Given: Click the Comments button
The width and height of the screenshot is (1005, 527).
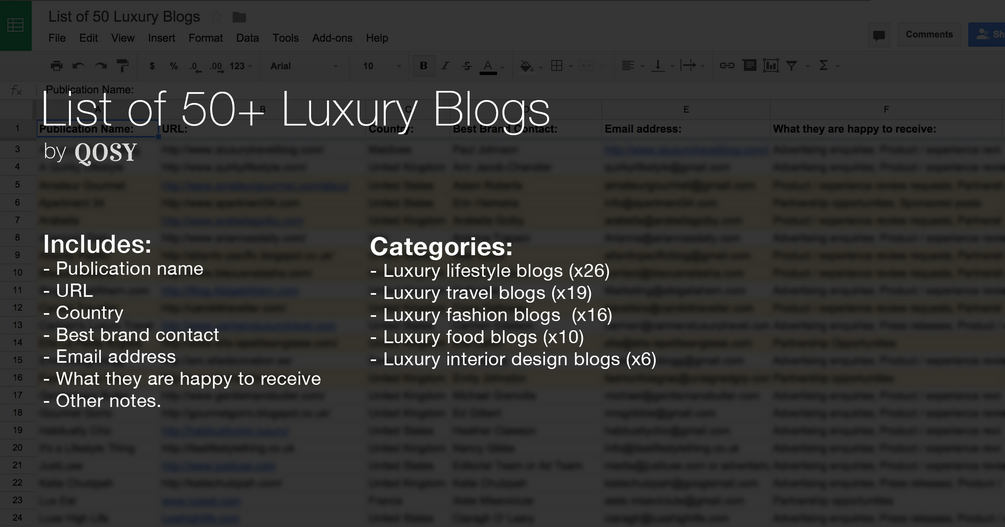Looking at the screenshot, I should [x=929, y=35].
